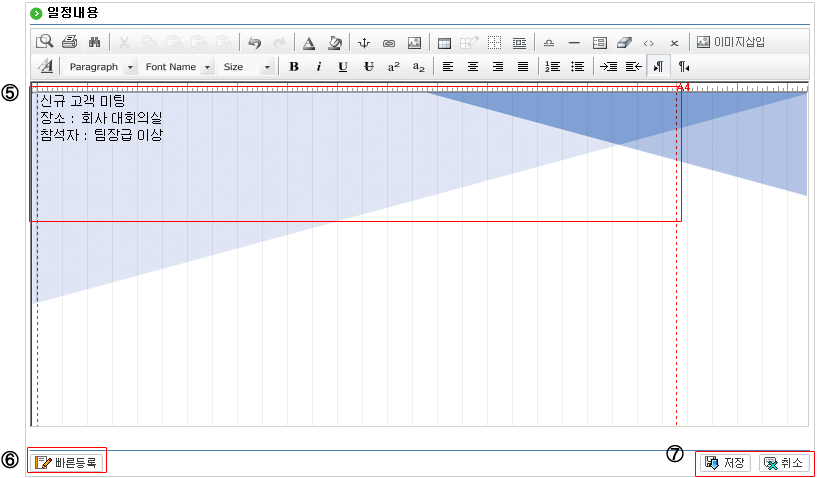Open the font Size dropdown

[246, 67]
